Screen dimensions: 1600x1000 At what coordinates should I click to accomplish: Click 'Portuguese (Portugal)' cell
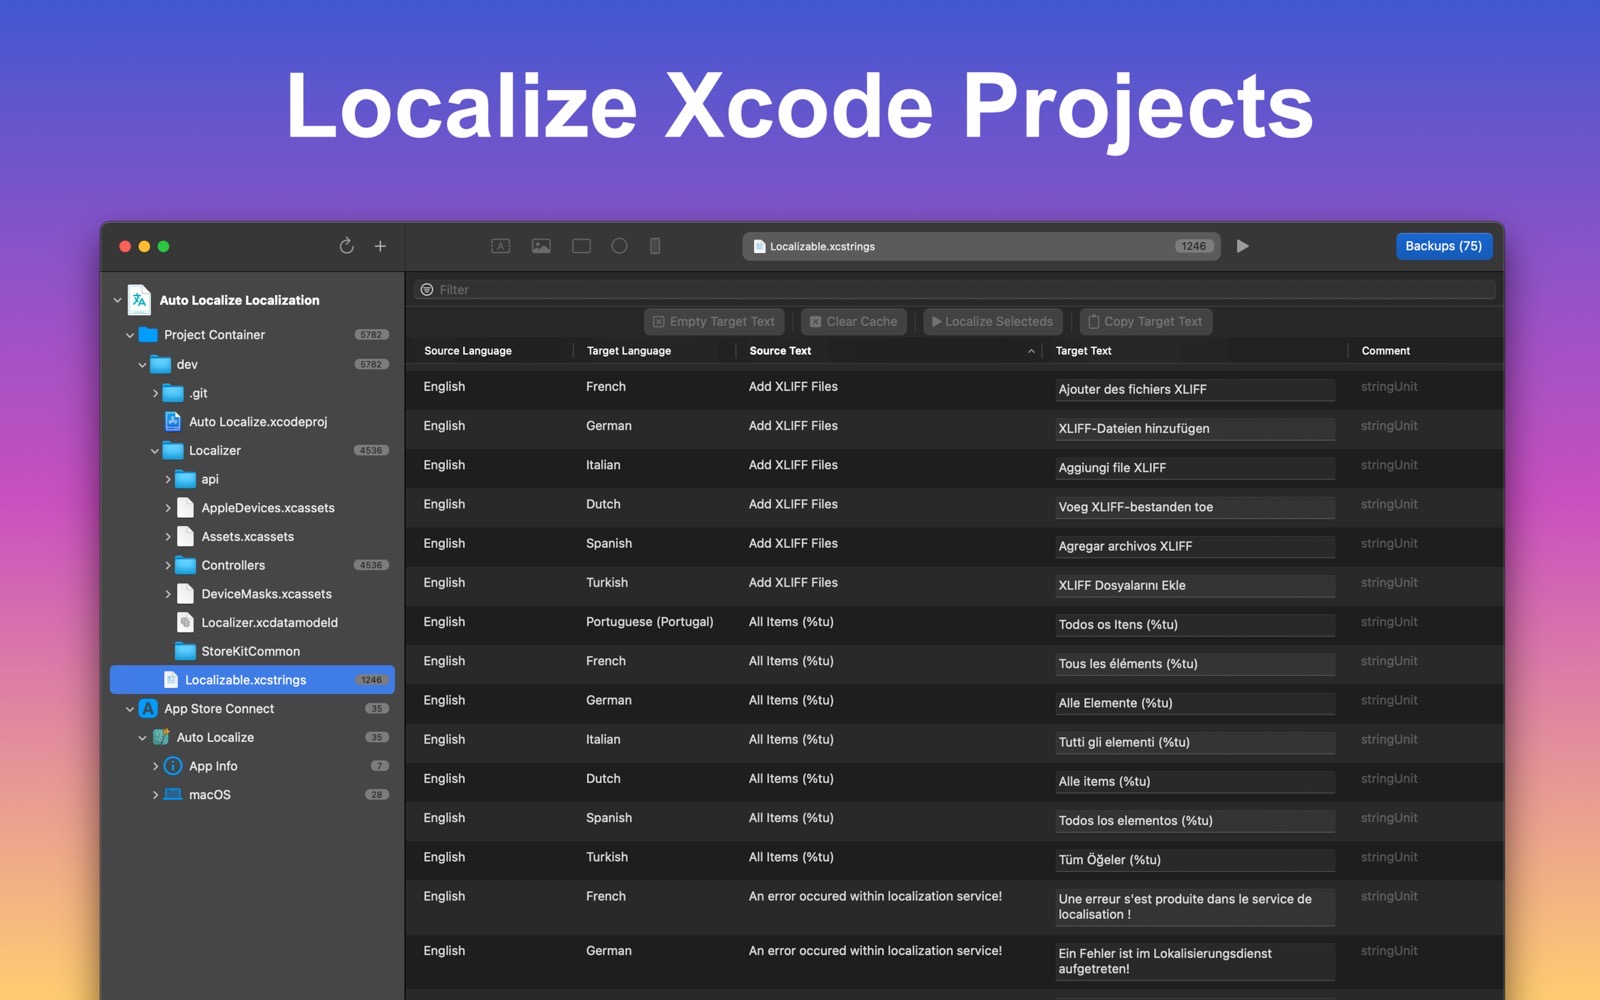coord(650,622)
